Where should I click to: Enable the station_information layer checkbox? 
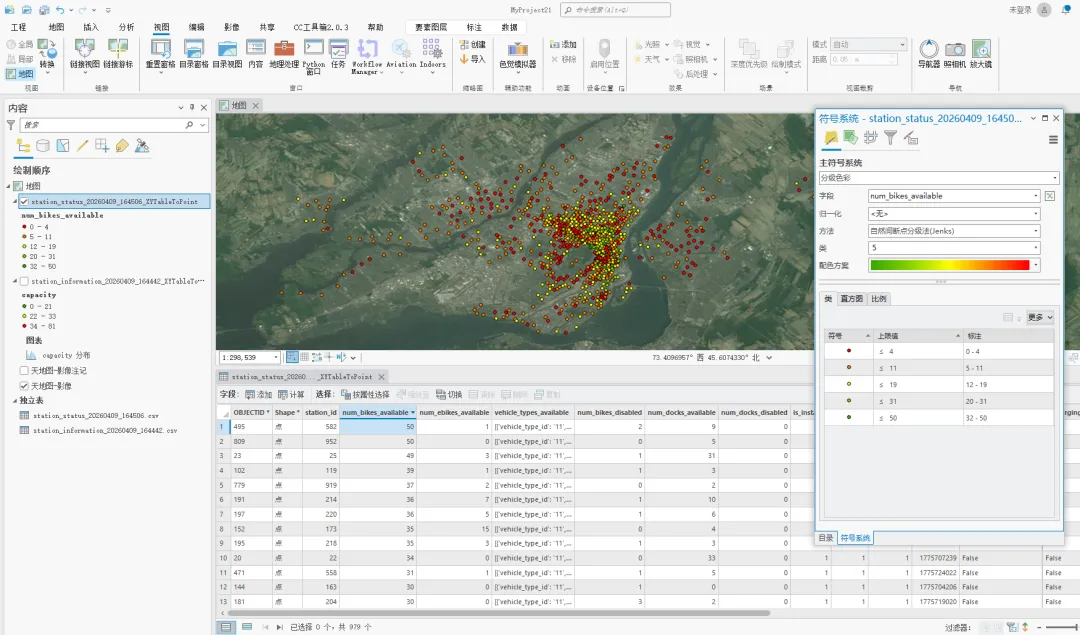pyautogui.click(x=25, y=282)
